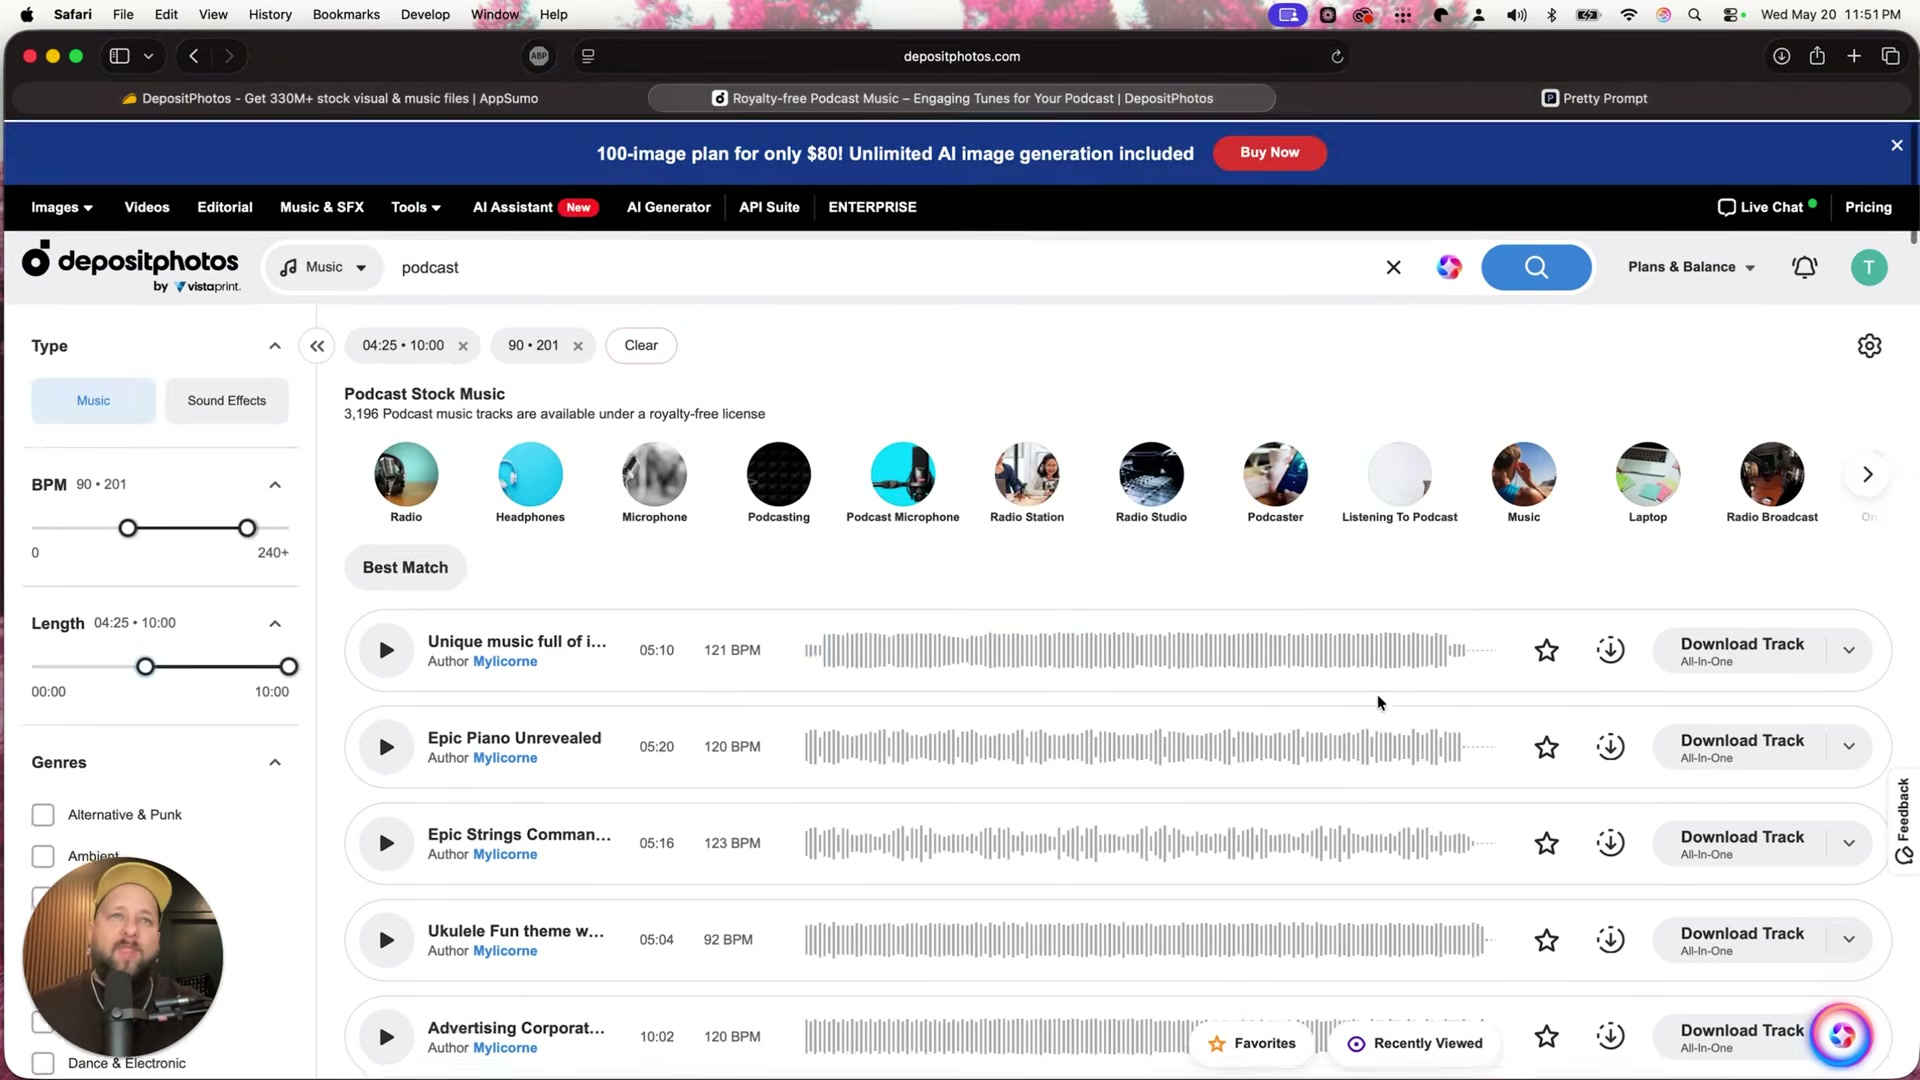Check the Alternative & Punk genre
The image size is (1920, 1080).
coord(43,815)
